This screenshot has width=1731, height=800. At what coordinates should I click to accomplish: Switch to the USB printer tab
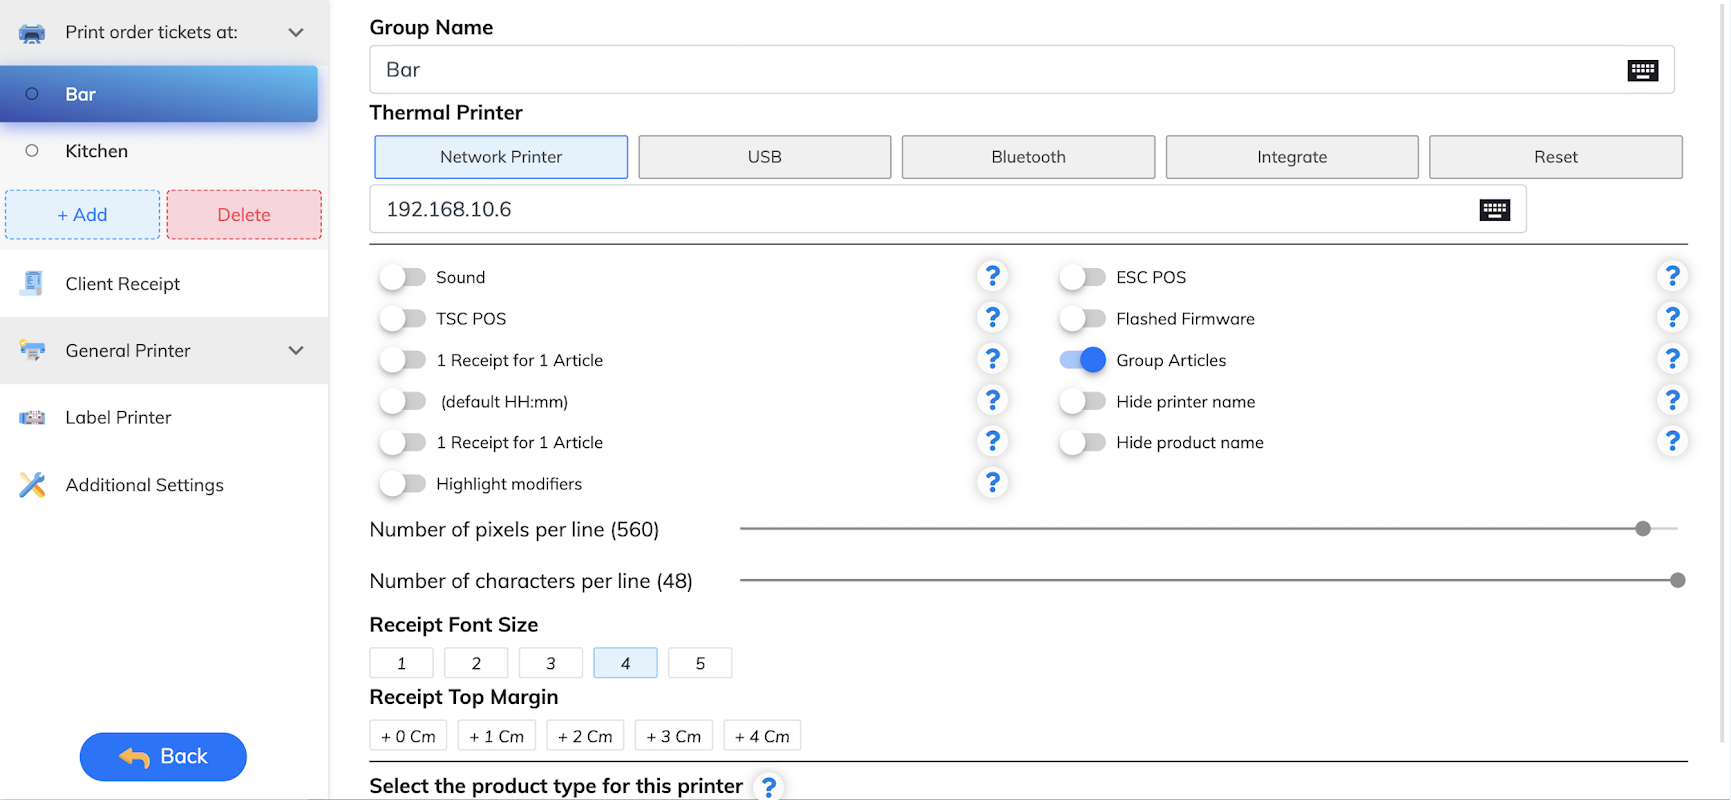pyautogui.click(x=764, y=157)
